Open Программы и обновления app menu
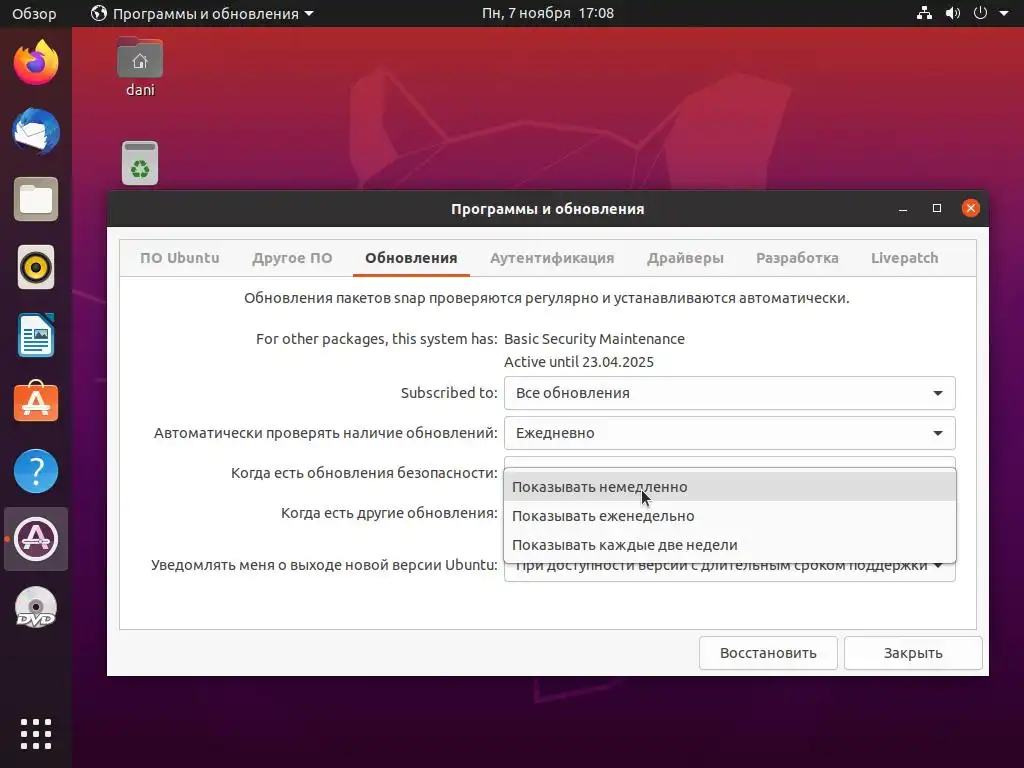This screenshot has height=768, width=1024. (x=202, y=13)
